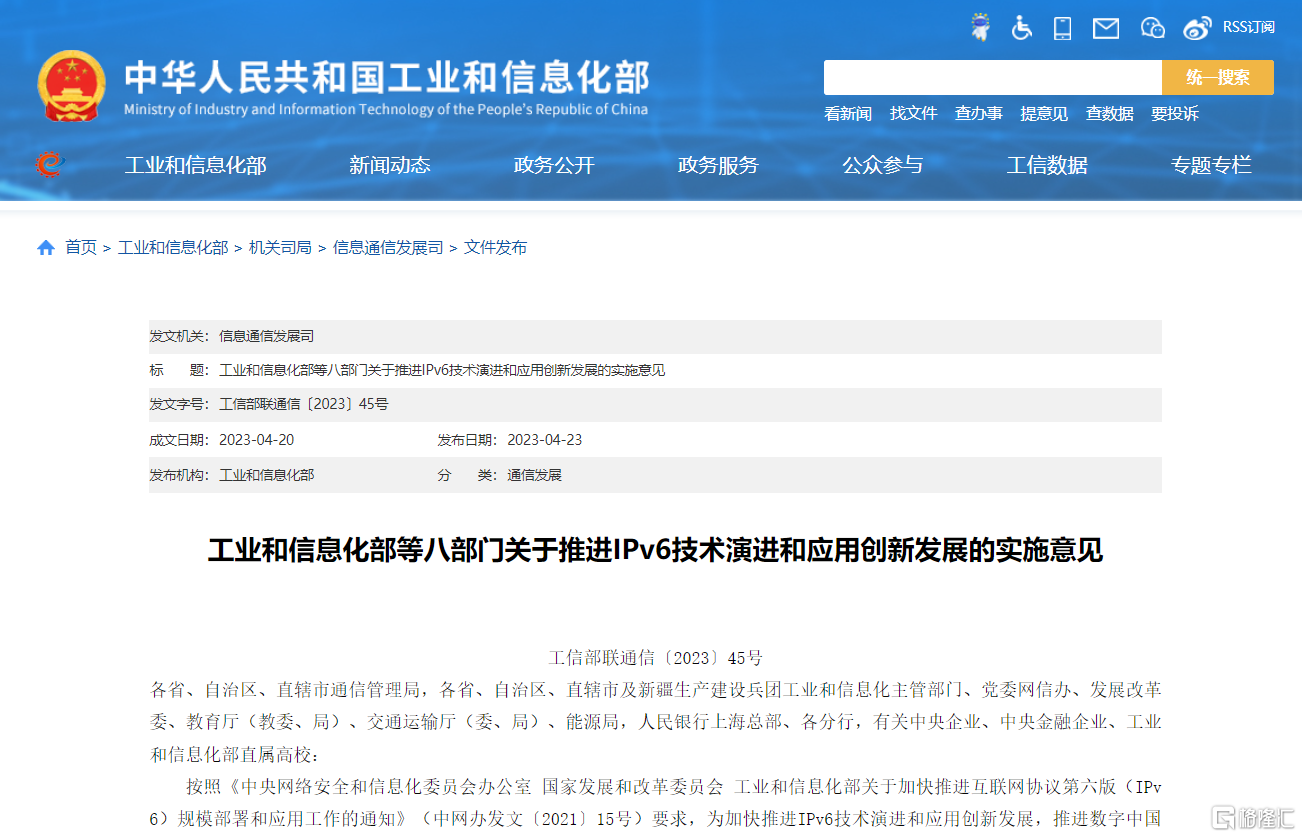The width and height of the screenshot is (1302, 837).
Task: Click the email envelope icon
Action: pos(1106,28)
